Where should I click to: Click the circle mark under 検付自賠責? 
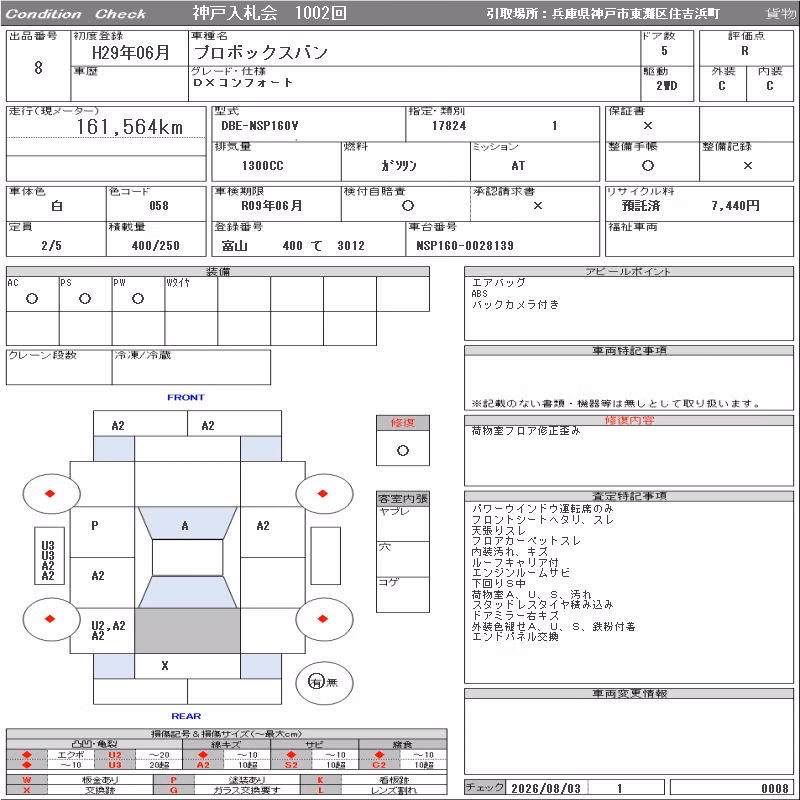(x=407, y=206)
